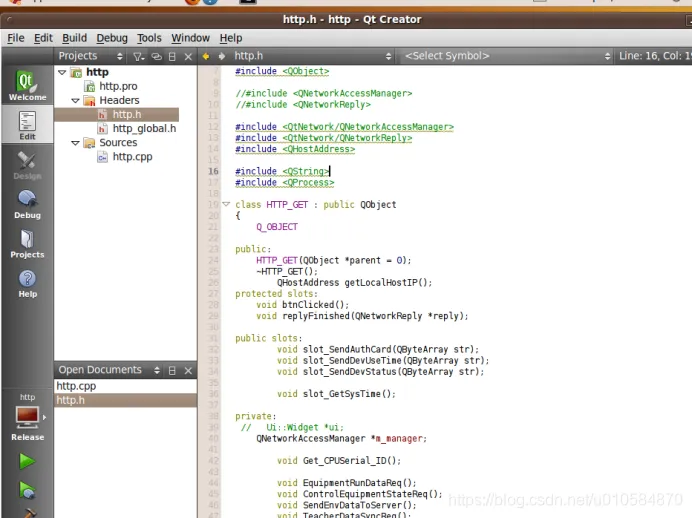This screenshot has height=518, width=692.
Task: Split the Projects side panel
Action: (172, 56)
